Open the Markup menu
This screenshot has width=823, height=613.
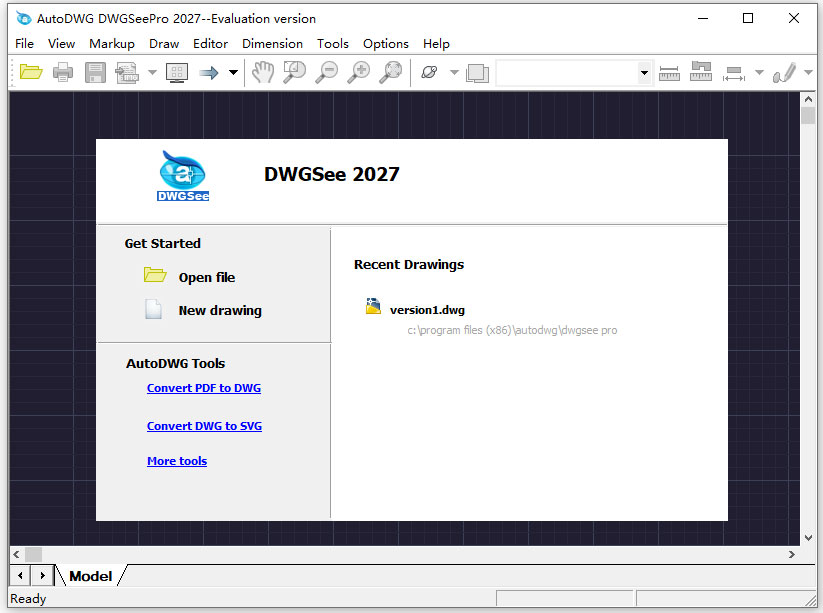point(111,43)
